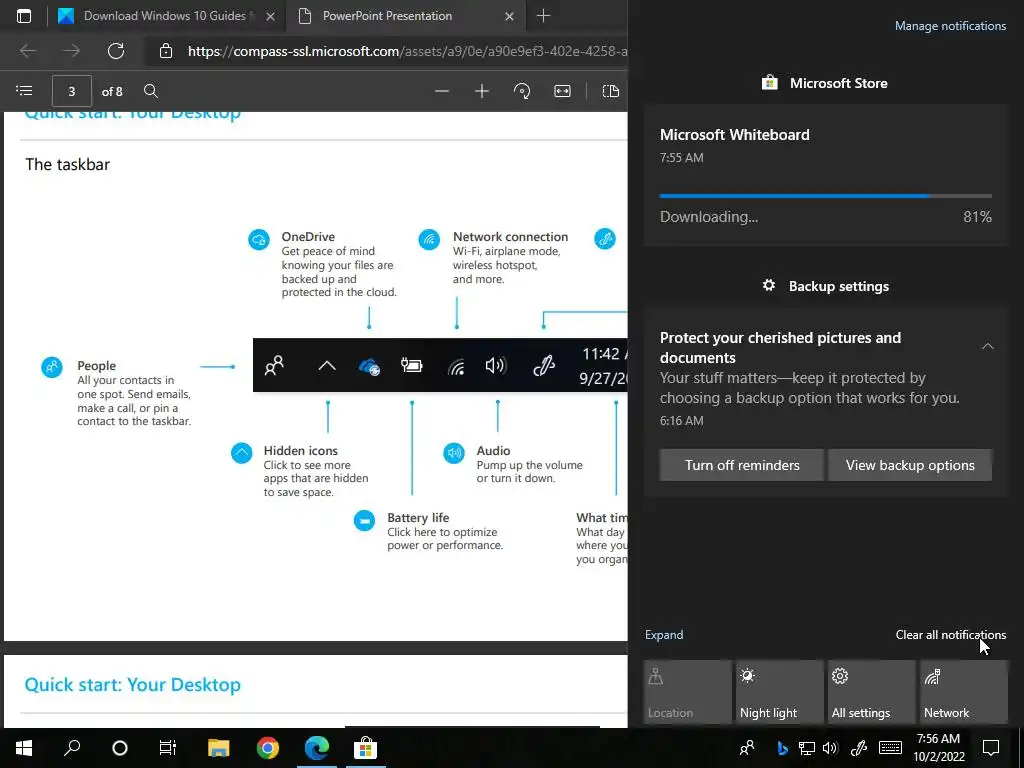Turn off backup reminders
This screenshot has width=1024, height=768.
[742, 465]
